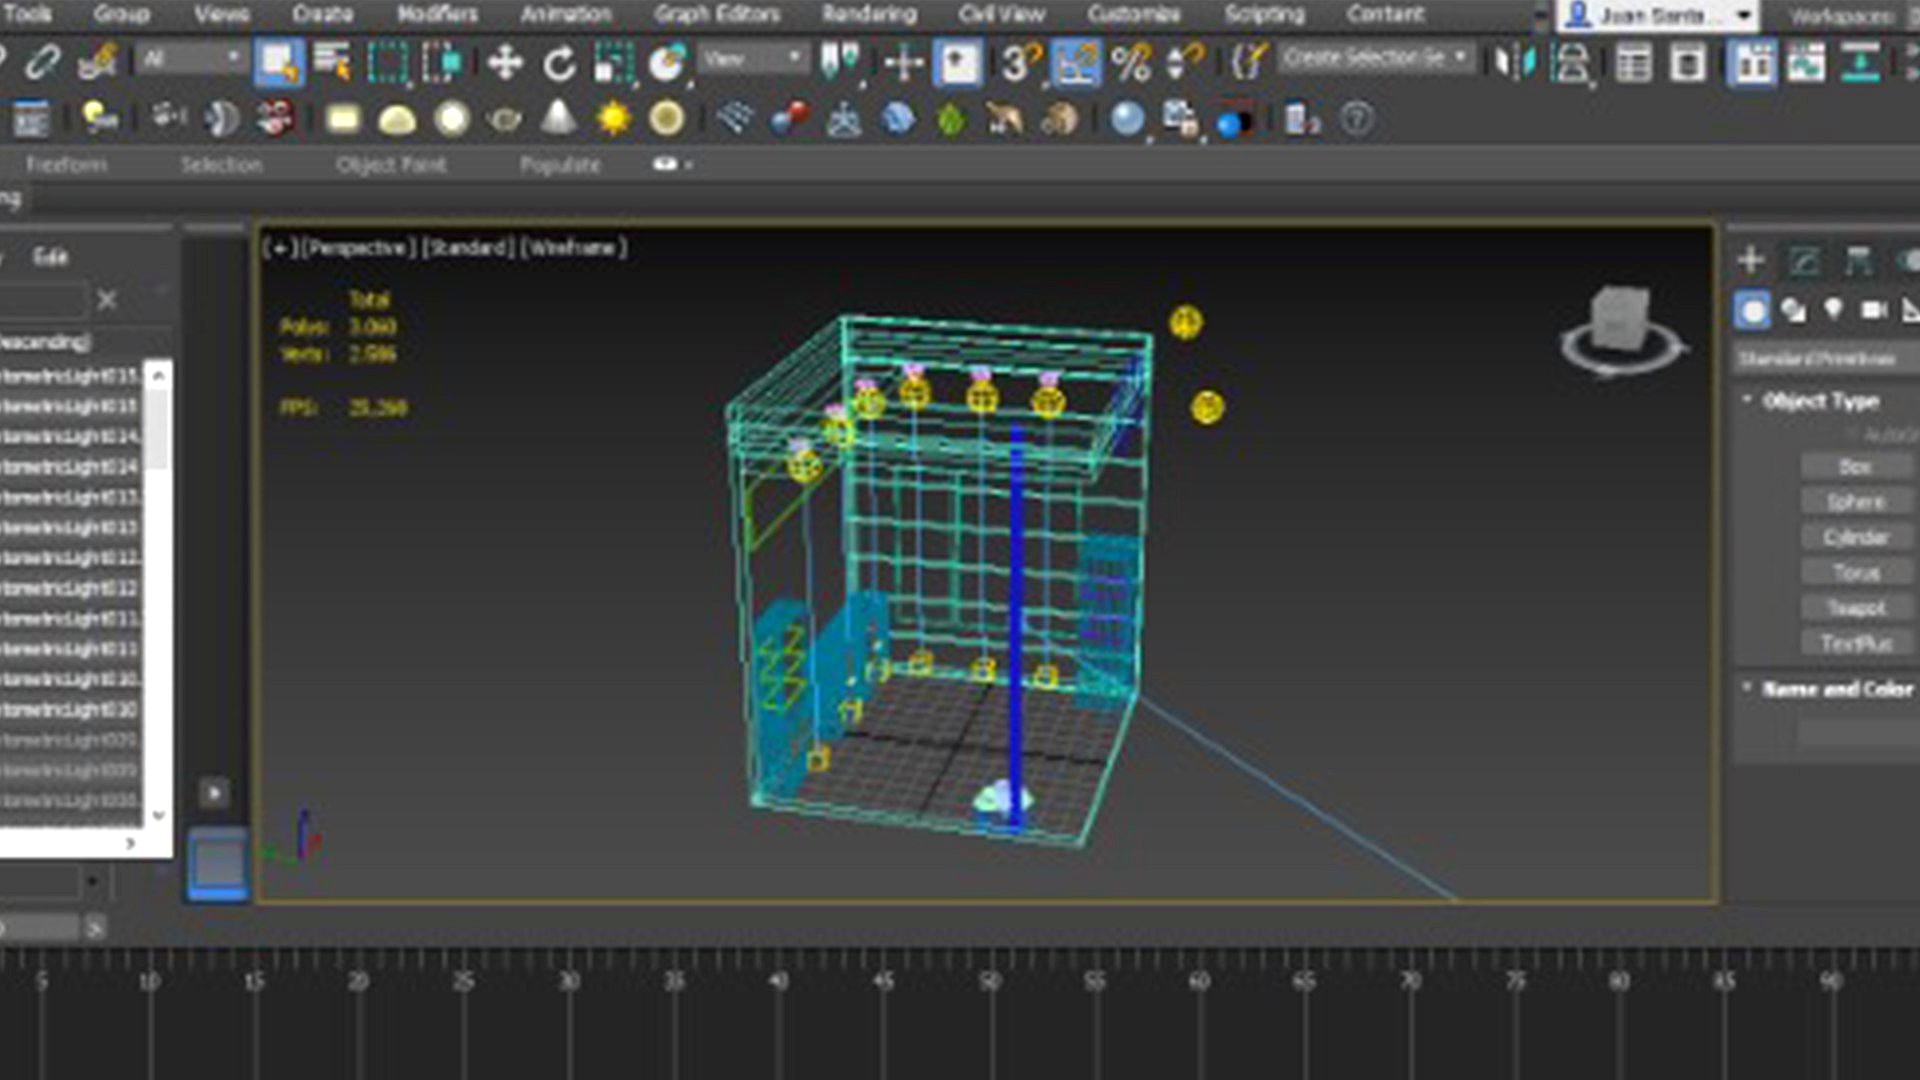1920x1080 pixels.
Task: Open the Group menu
Action: click(x=121, y=14)
